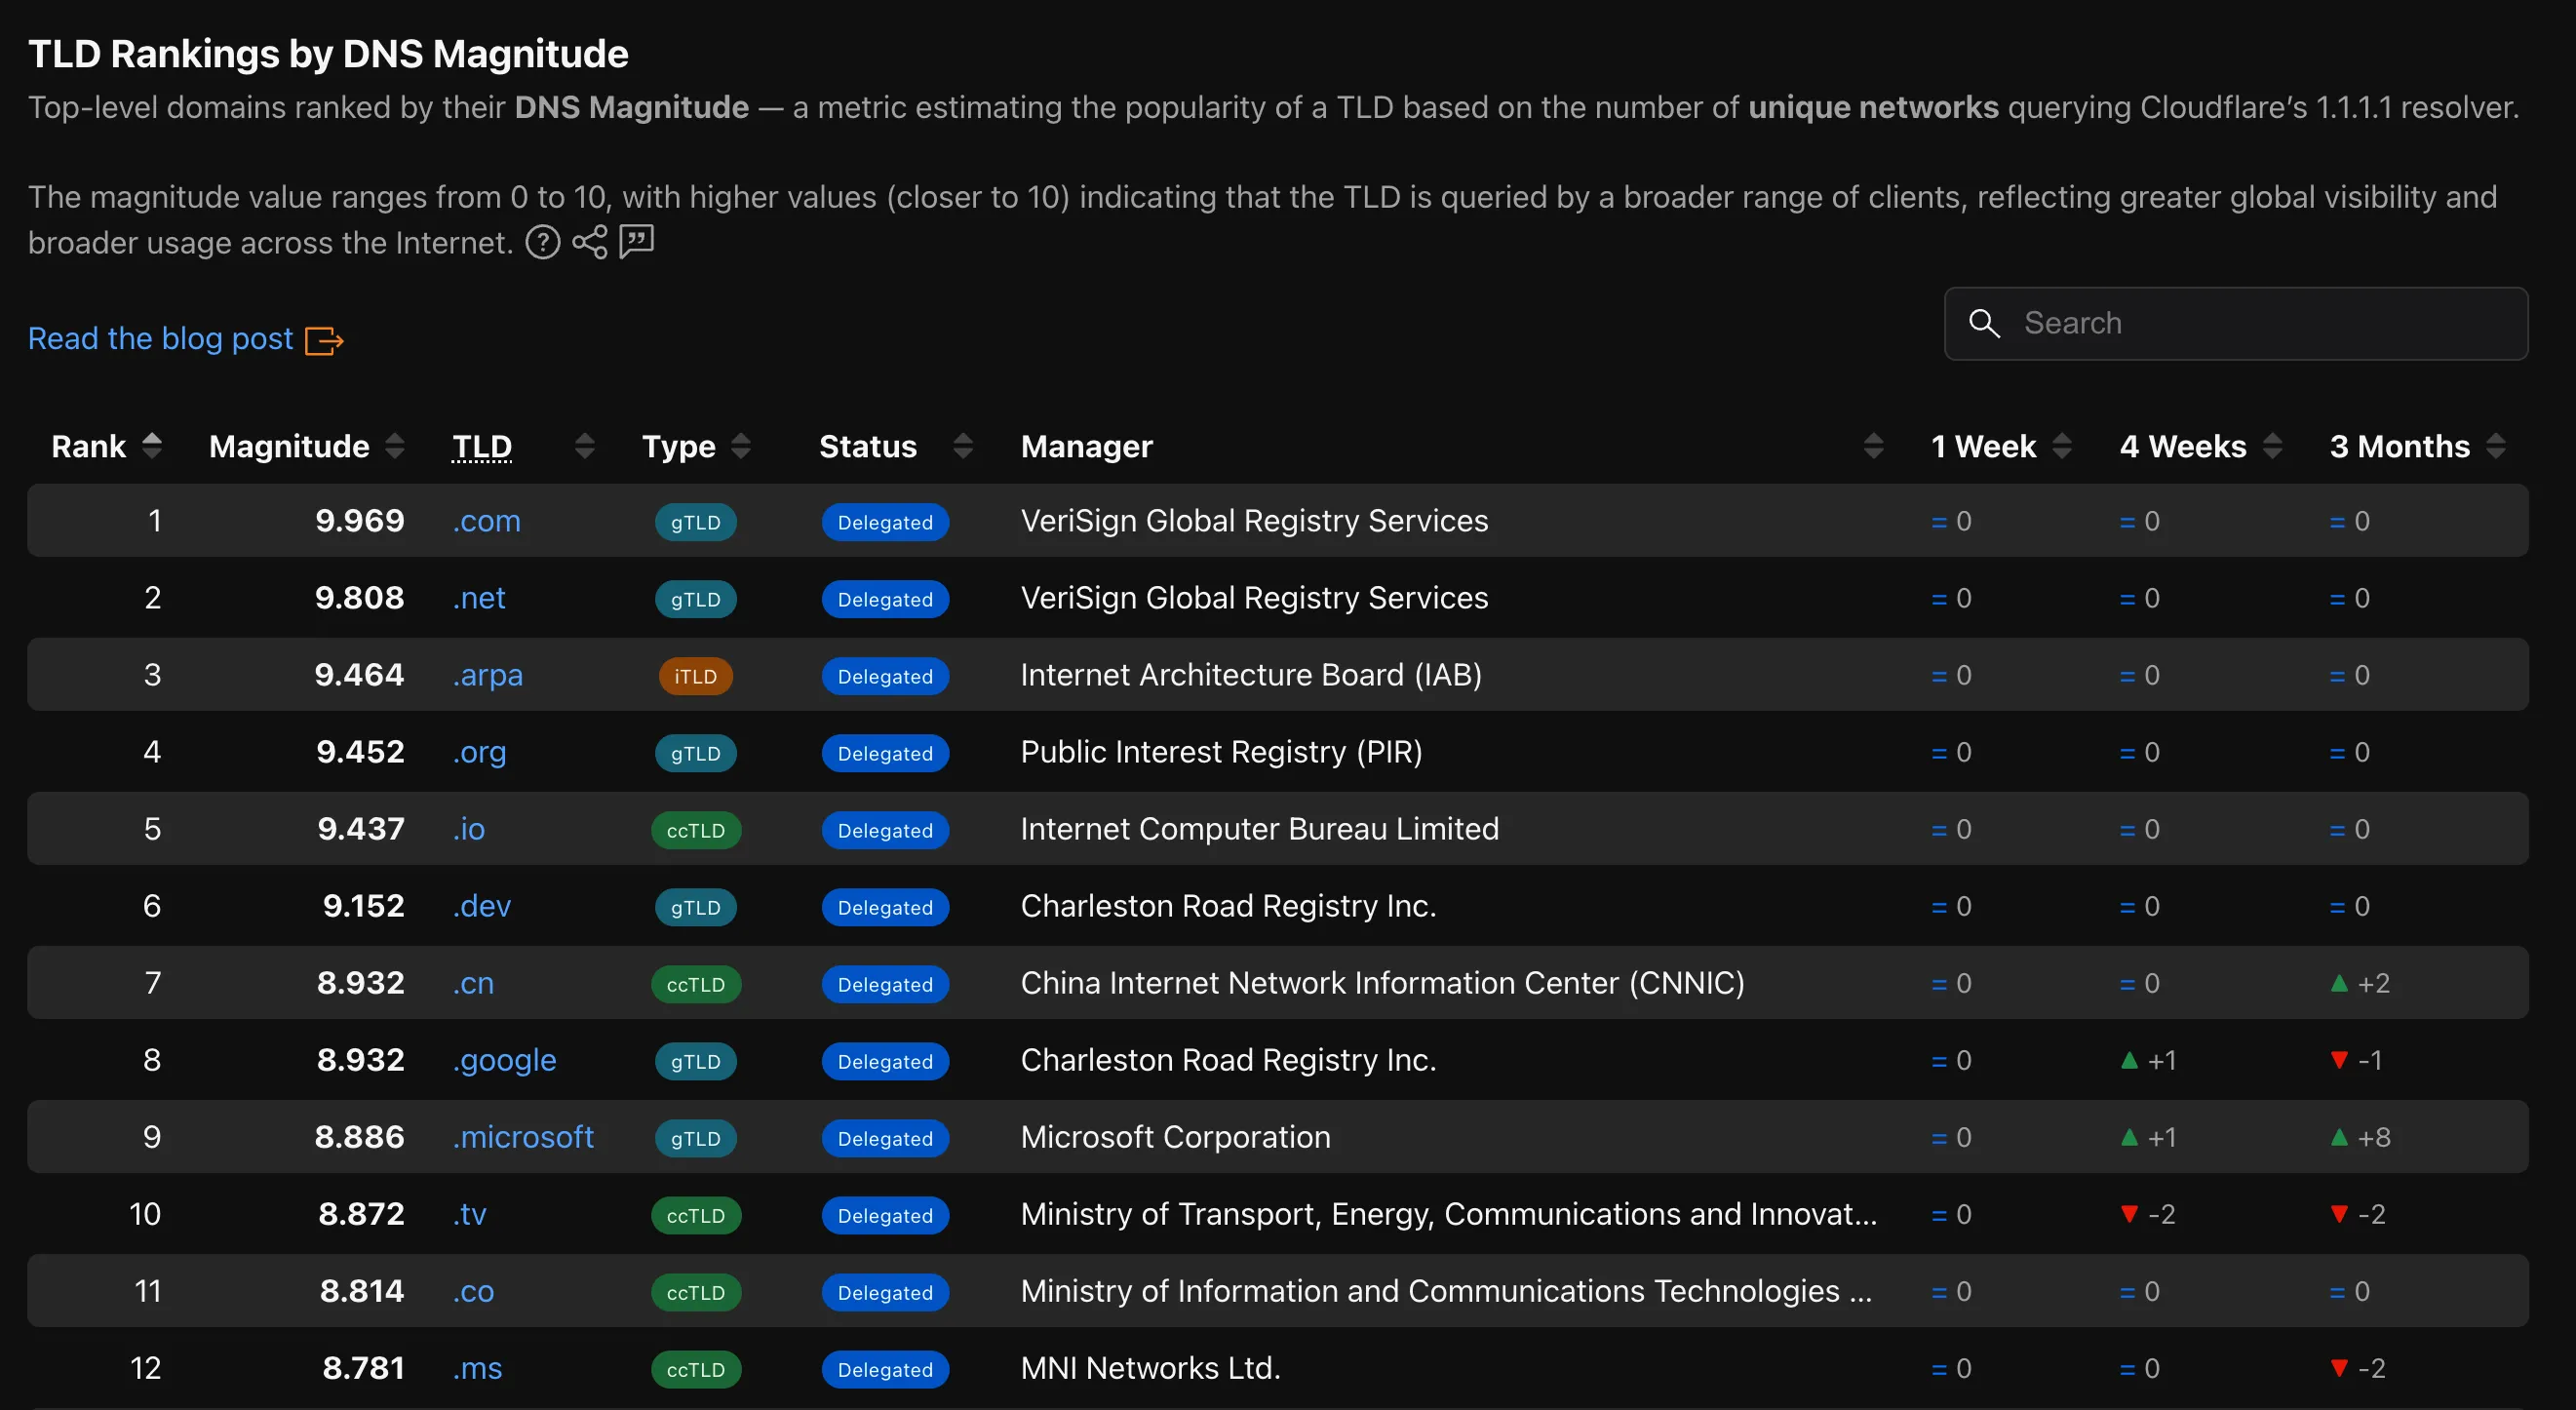Click -2 three-month change for .ms
The height and width of the screenshot is (1410, 2576).
tap(2358, 1369)
